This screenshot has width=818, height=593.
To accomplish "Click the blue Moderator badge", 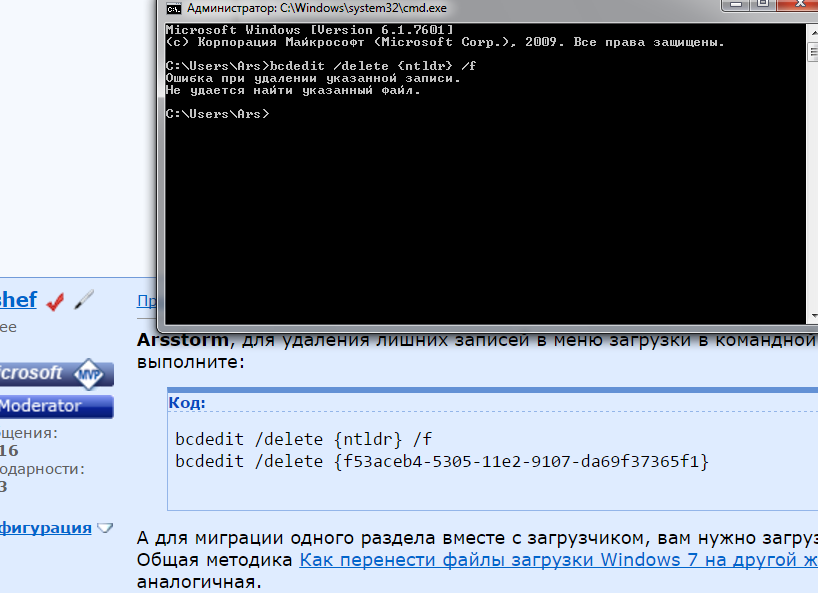I will [55, 406].
